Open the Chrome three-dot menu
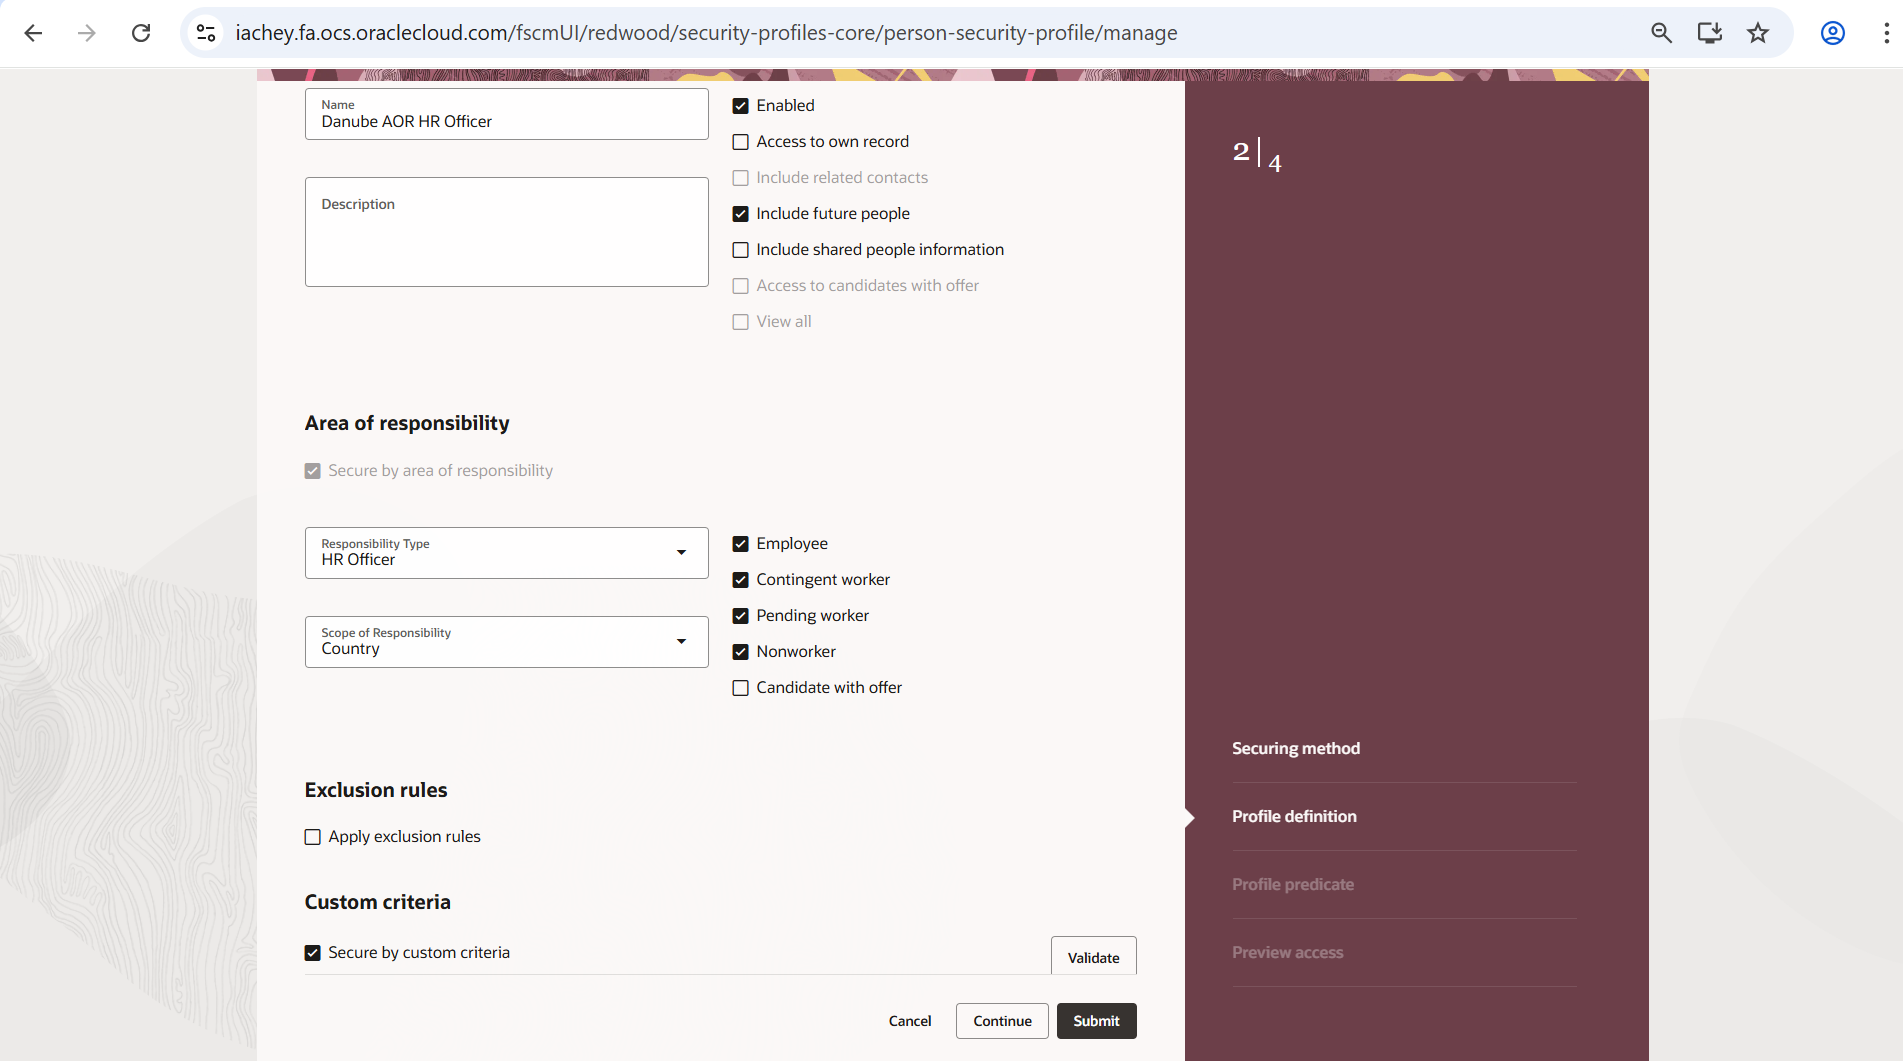 click(x=1886, y=33)
